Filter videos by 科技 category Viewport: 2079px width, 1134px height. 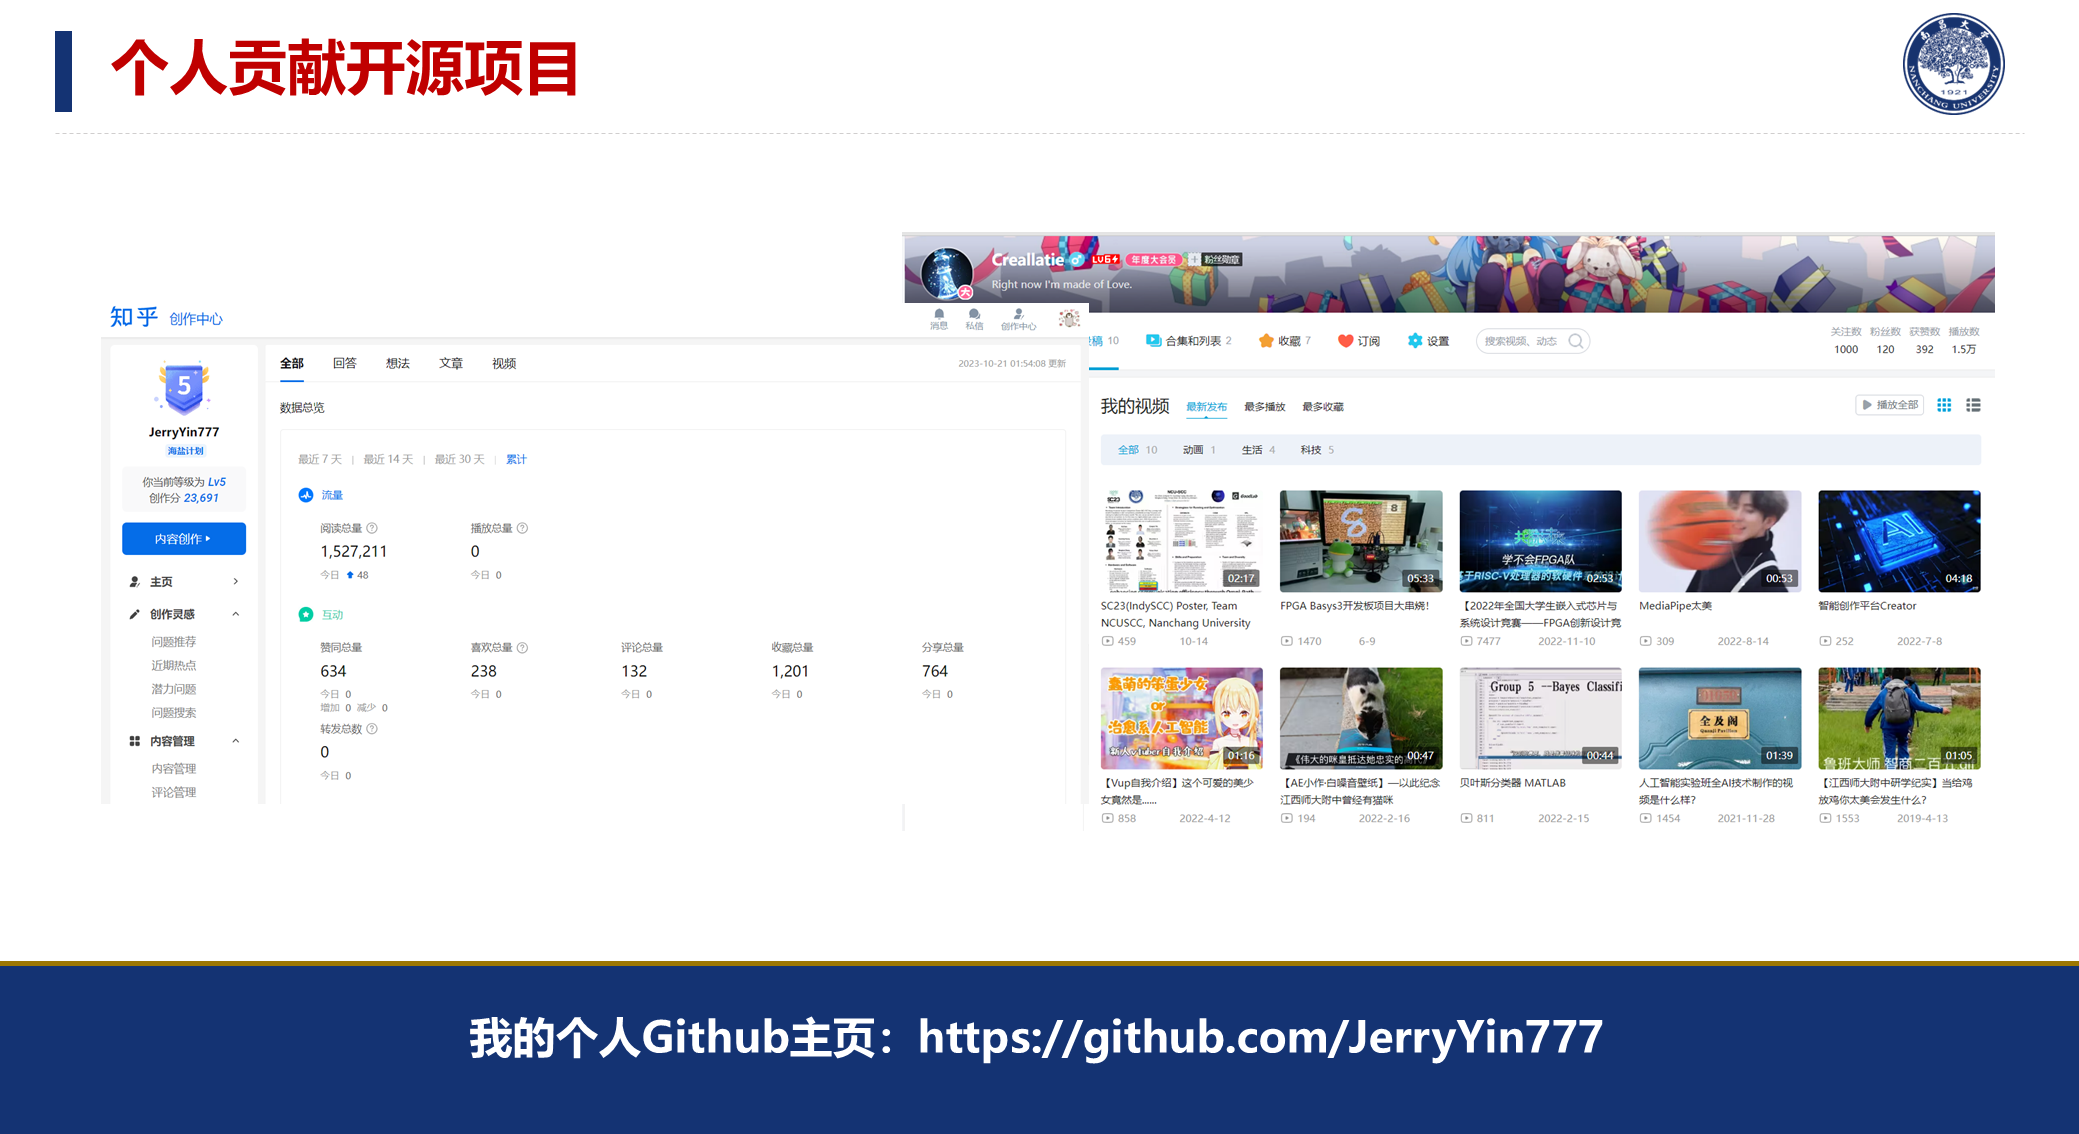[1317, 450]
